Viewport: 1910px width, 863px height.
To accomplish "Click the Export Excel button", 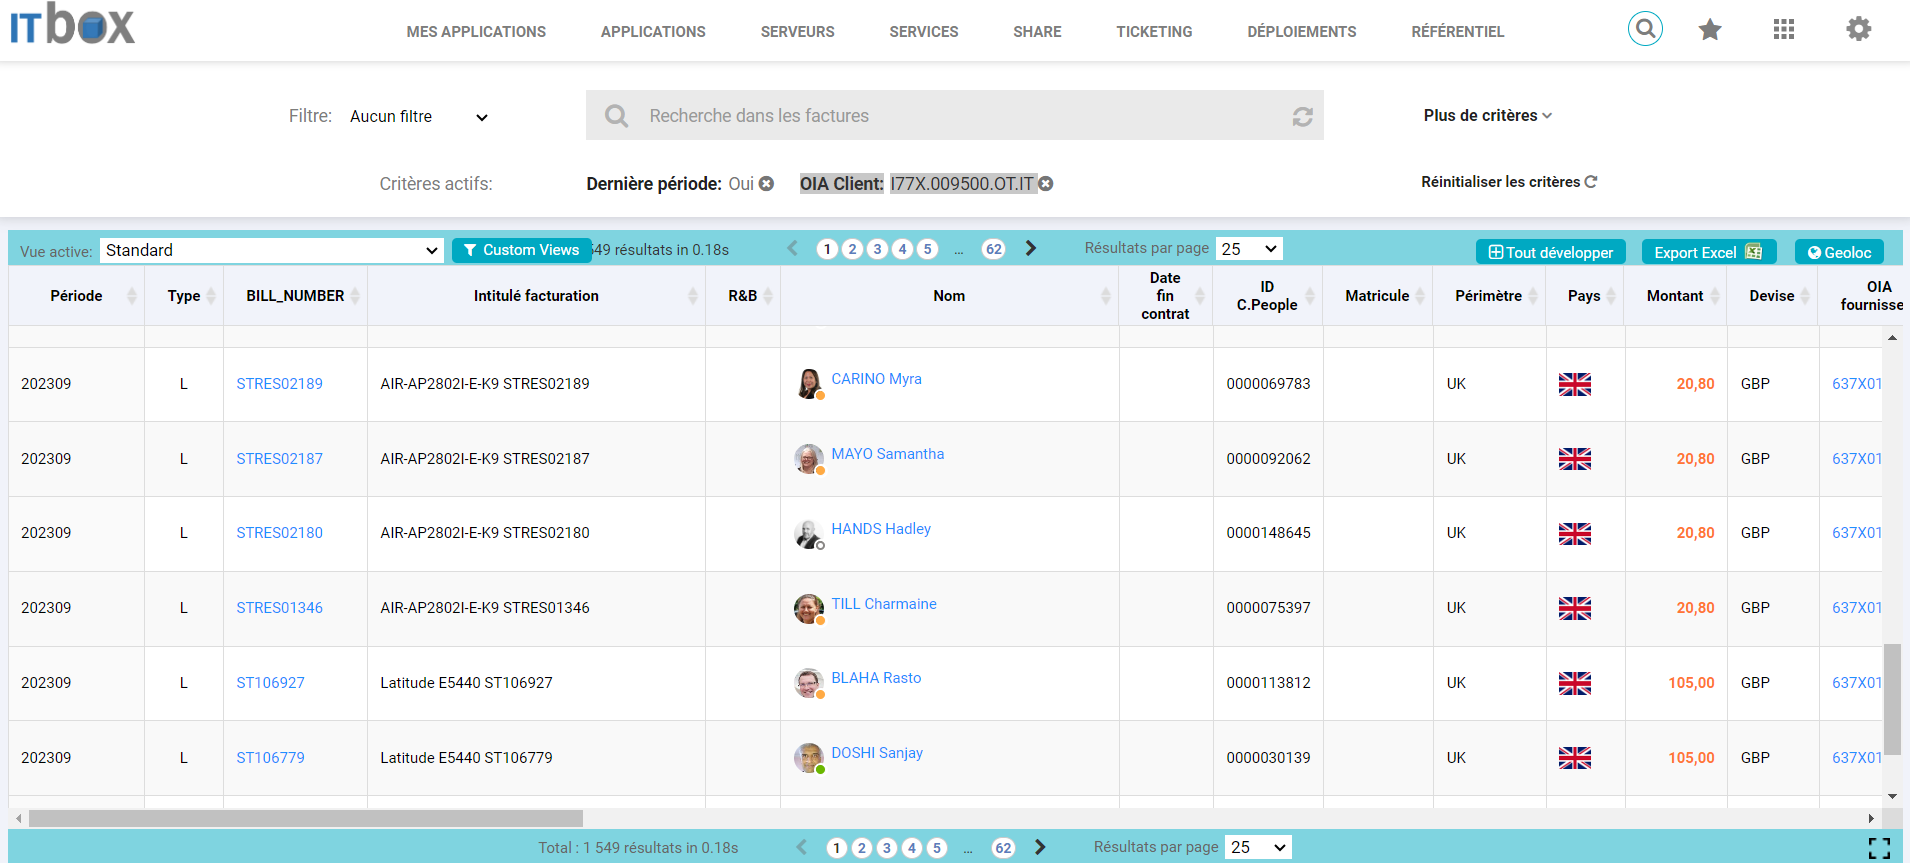I will point(1708,252).
